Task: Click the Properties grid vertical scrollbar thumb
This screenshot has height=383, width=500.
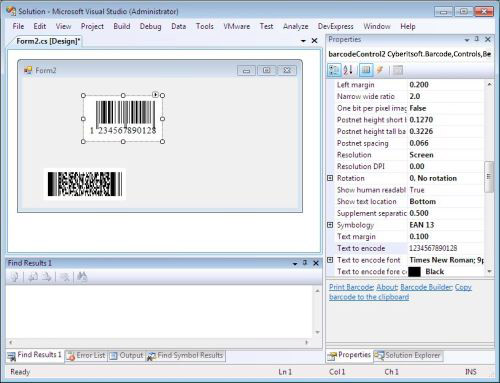Action: coord(488,177)
